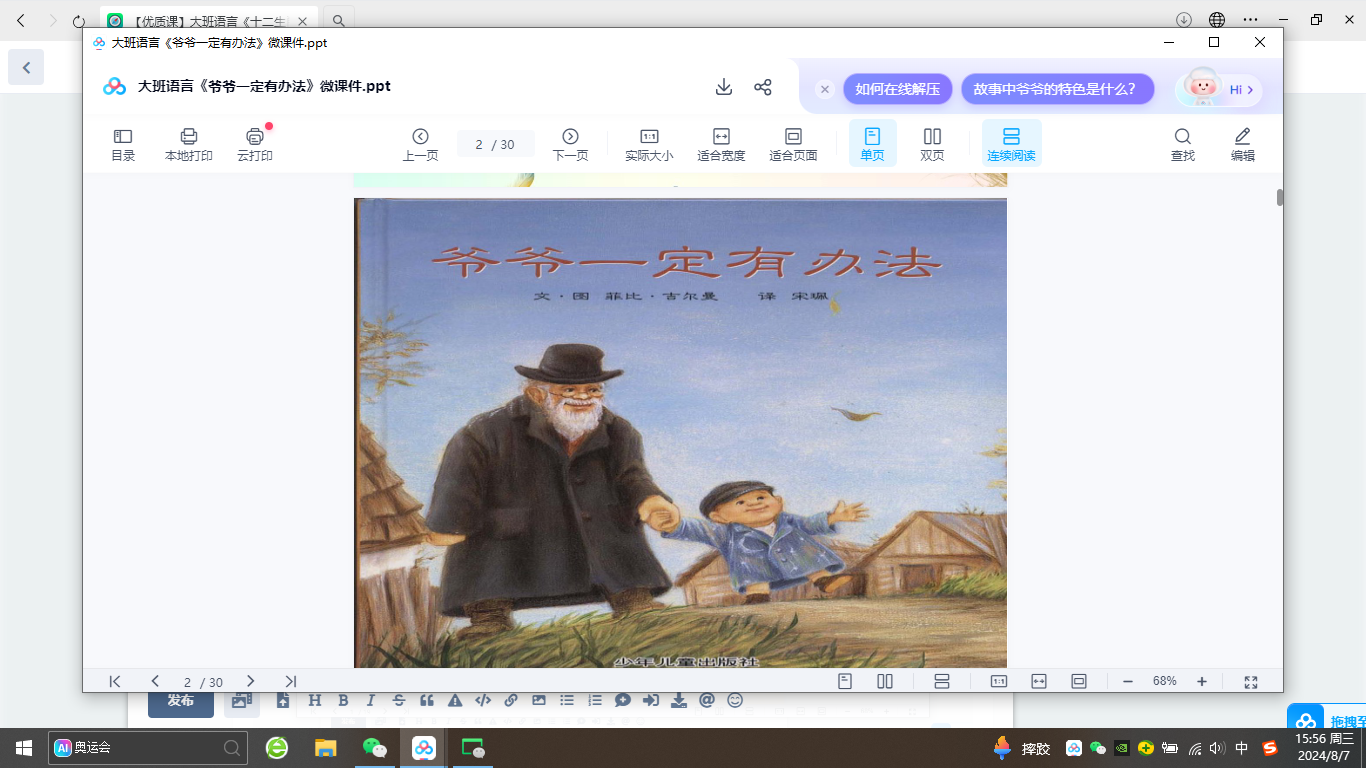1366x768 pixels.
Task: Dismiss the AI suggestion bar with X
Action: [825, 89]
